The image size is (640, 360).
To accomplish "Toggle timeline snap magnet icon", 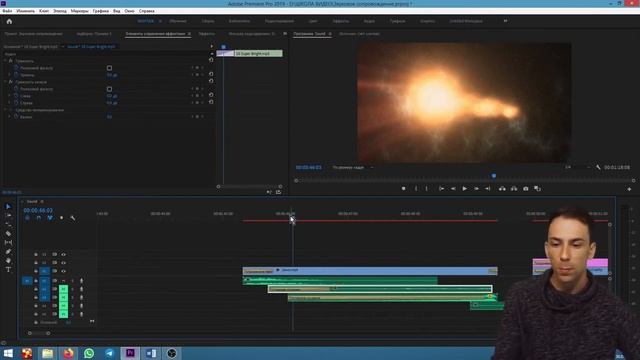I will coord(39,218).
